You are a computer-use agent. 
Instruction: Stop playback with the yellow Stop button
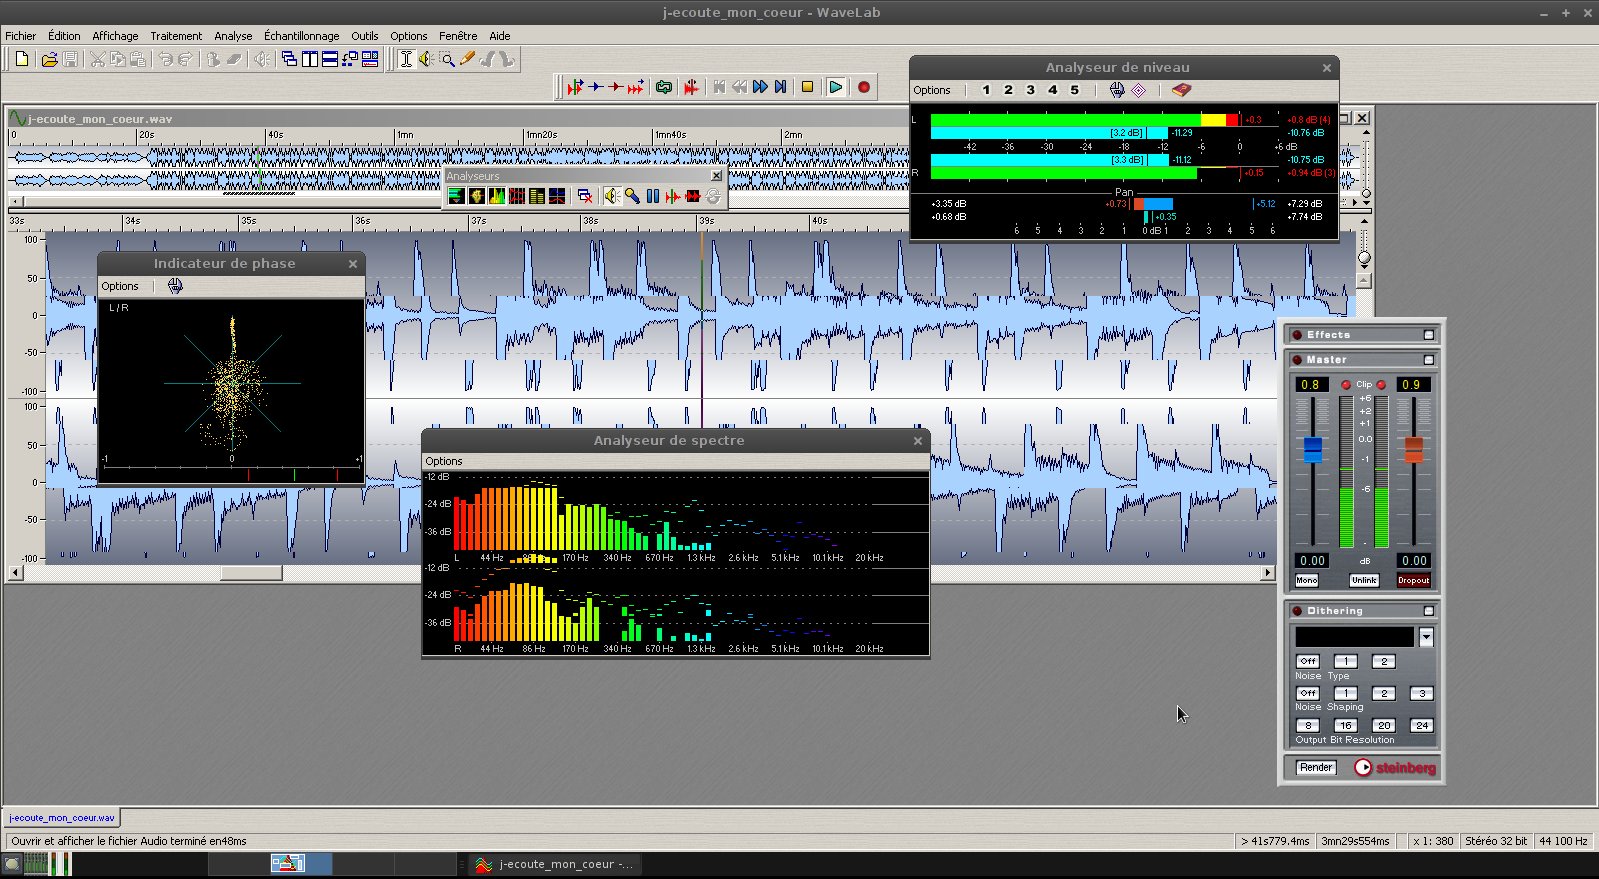click(x=807, y=87)
